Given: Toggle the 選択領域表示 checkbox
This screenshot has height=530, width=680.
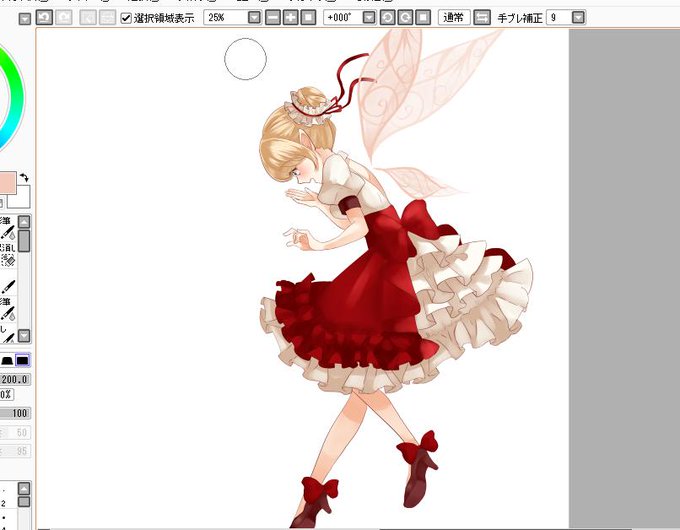Looking at the screenshot, I should [126, 18].
